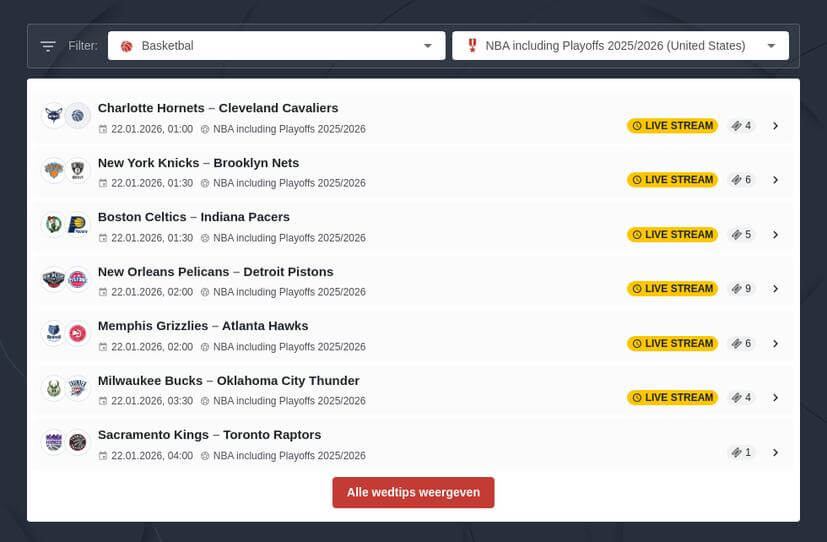Image resolution: width=827 pixels, height=542 pixels.
Task: Expand Pelicans – Pistons row chevron arrow
Action: [x=775, y=289]
